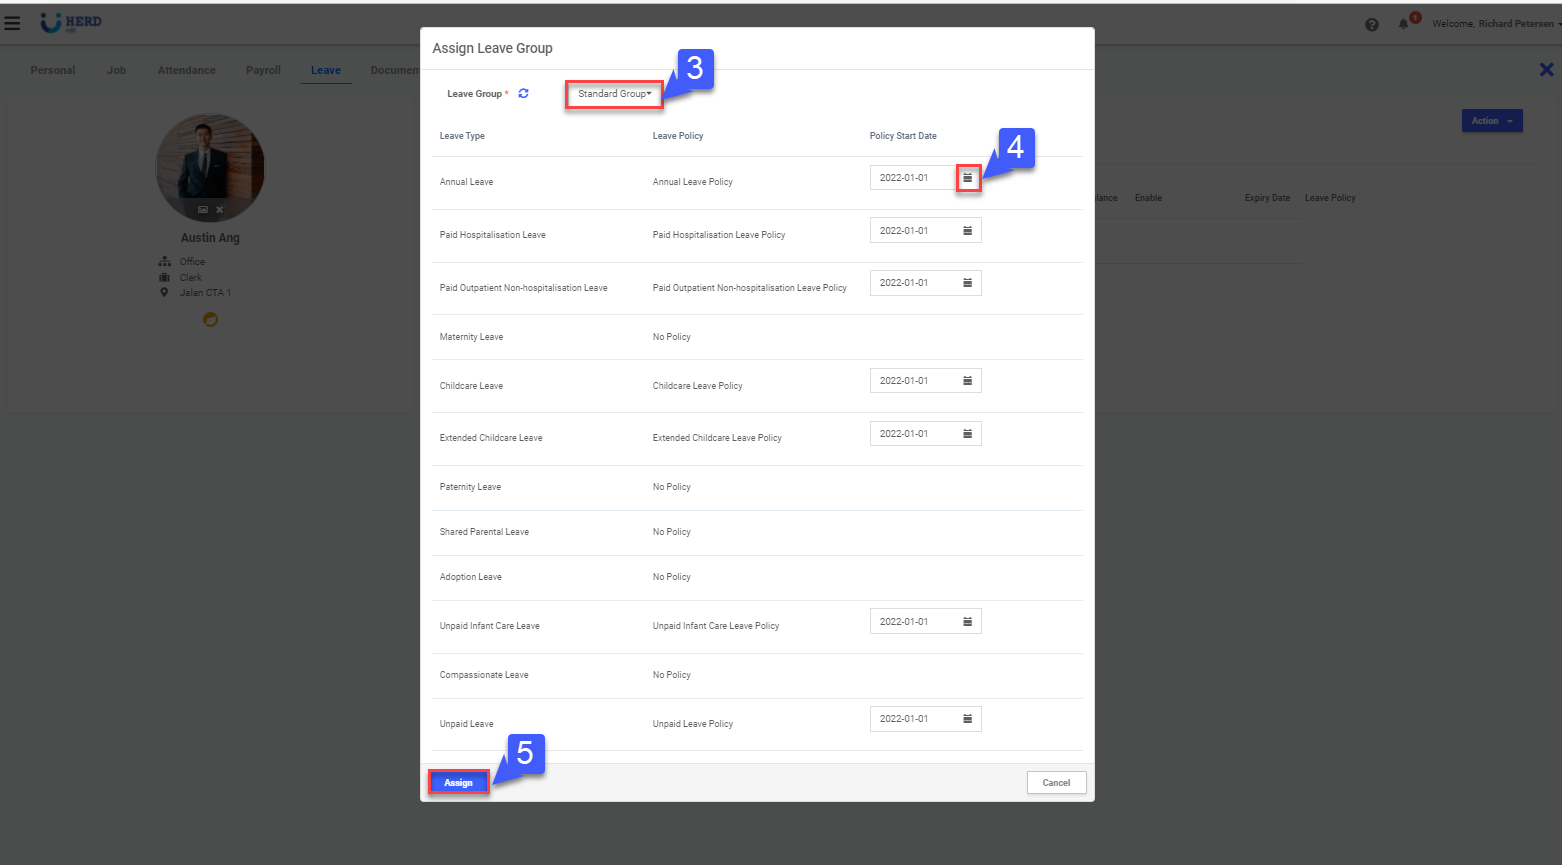This screenshot has width=1562, height=865.
Task: Open calendar for Unpaid Leave start date
Action: coord(967,719)
